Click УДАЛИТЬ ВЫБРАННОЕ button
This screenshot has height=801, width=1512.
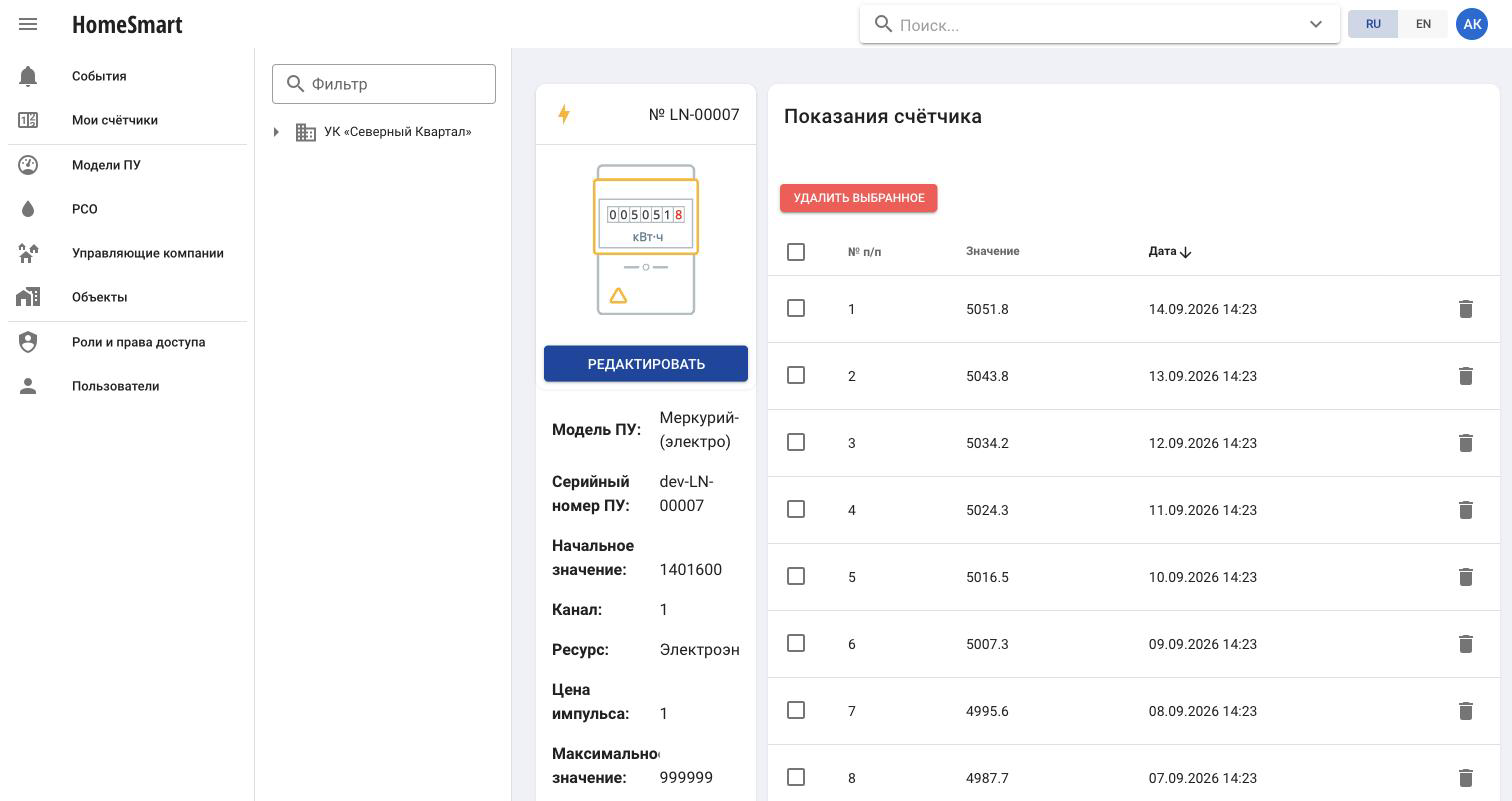tap(858, 198)
